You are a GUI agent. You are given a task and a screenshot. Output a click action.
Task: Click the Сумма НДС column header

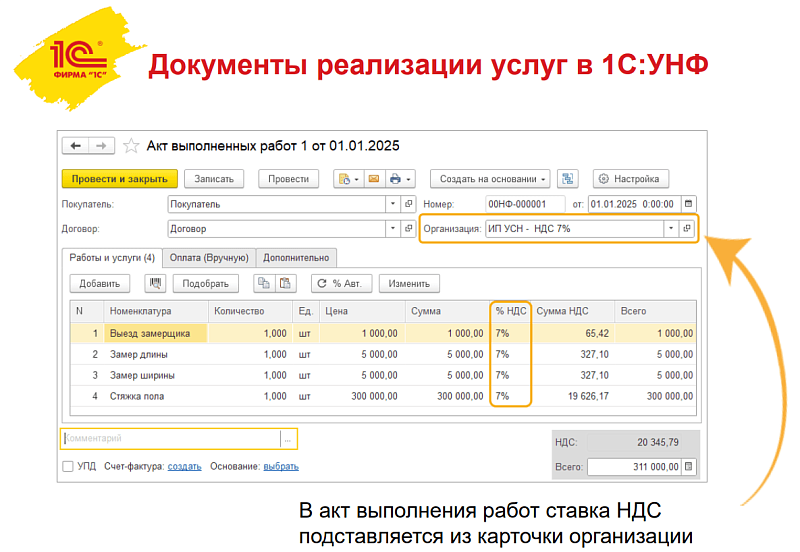tap(573, 311)
